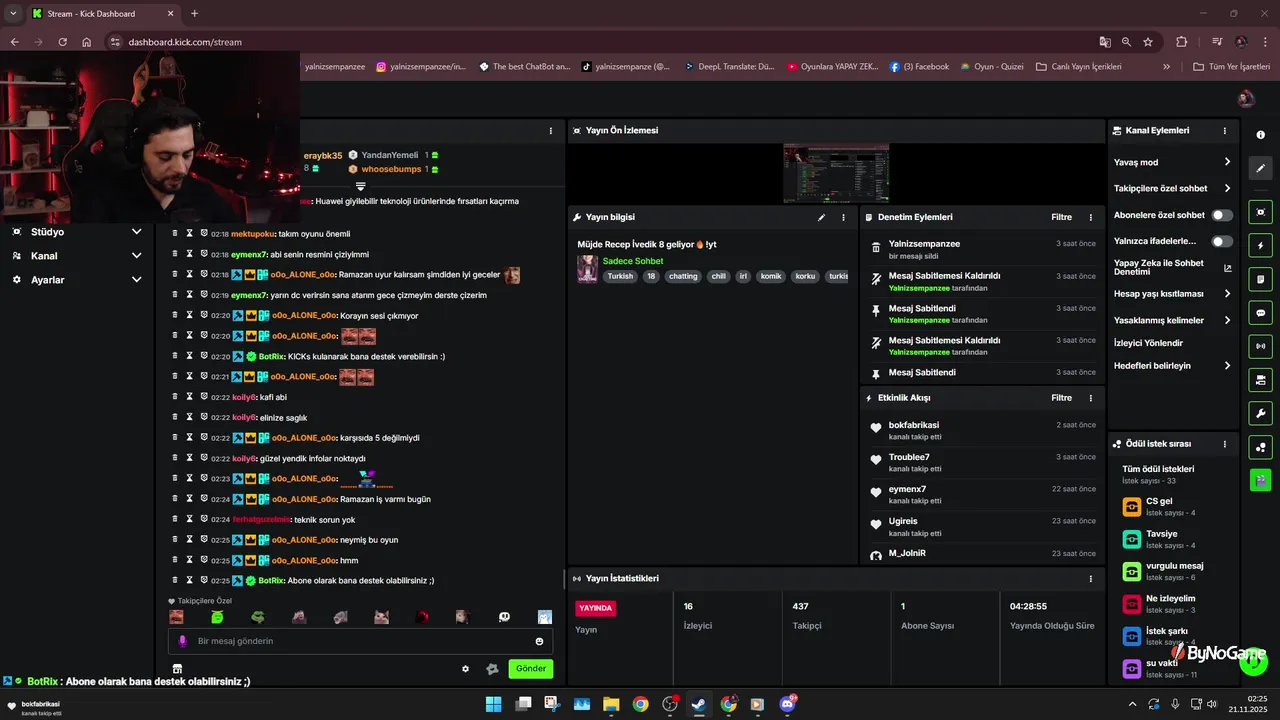Viewport: 1280px width, 720px height.
Task: Insert the white cat emote
Action: point(381,617)
